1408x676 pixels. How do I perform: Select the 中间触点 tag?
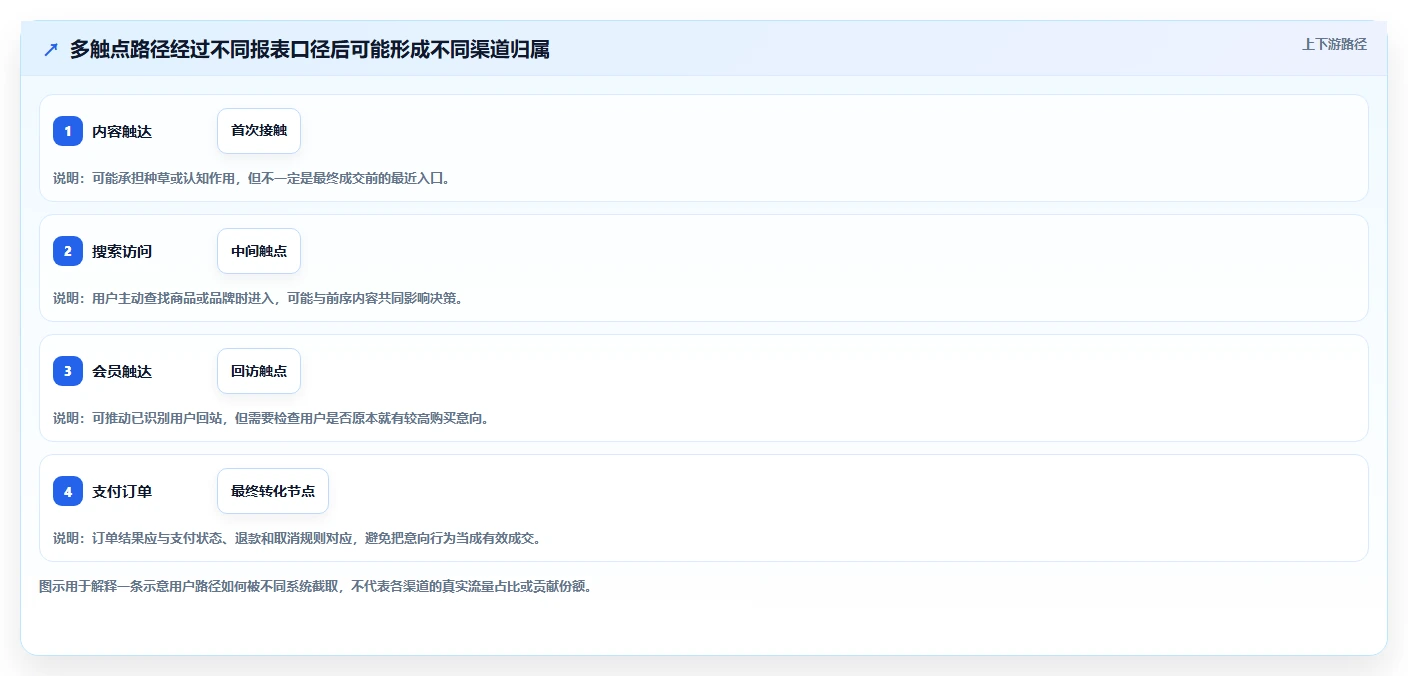[x=259, y=251]
